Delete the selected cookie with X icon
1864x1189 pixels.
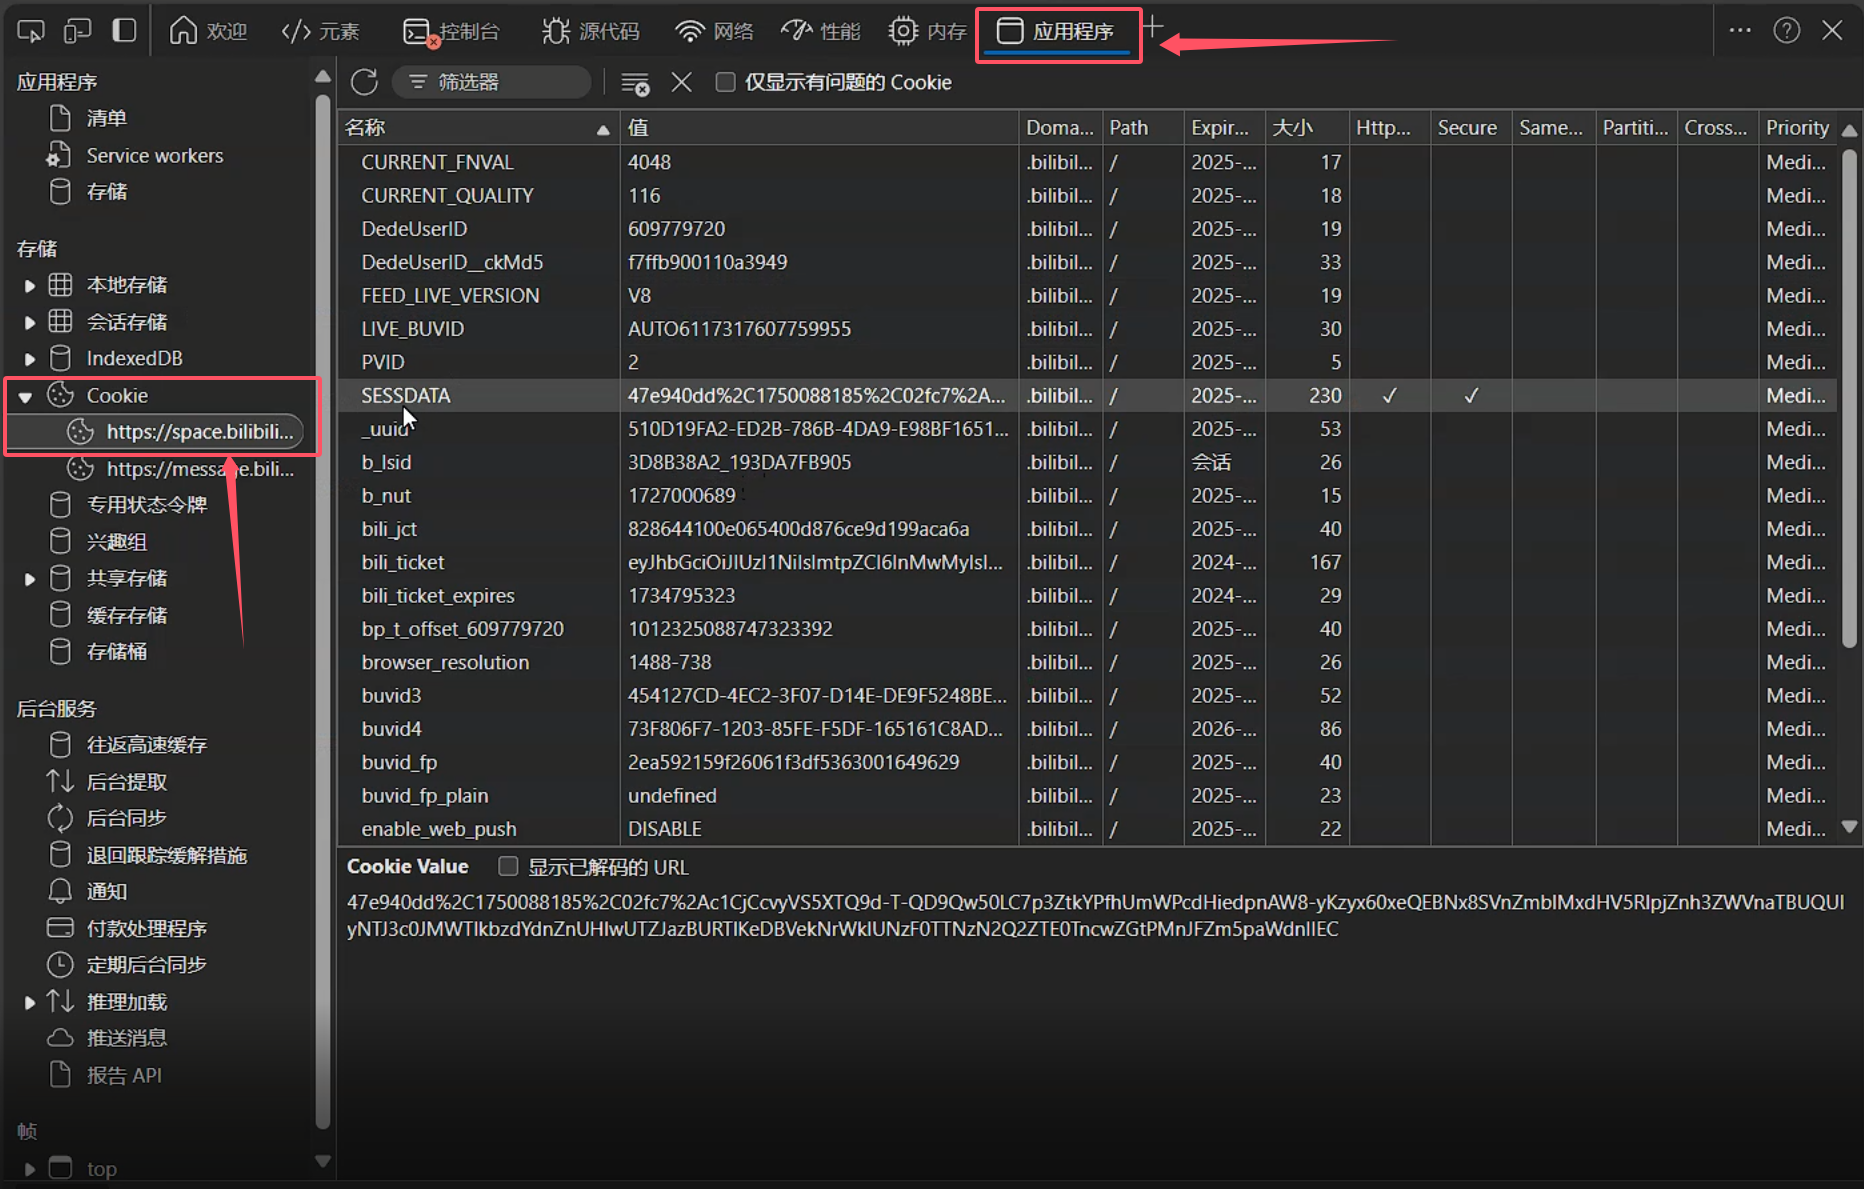point(682,82)
